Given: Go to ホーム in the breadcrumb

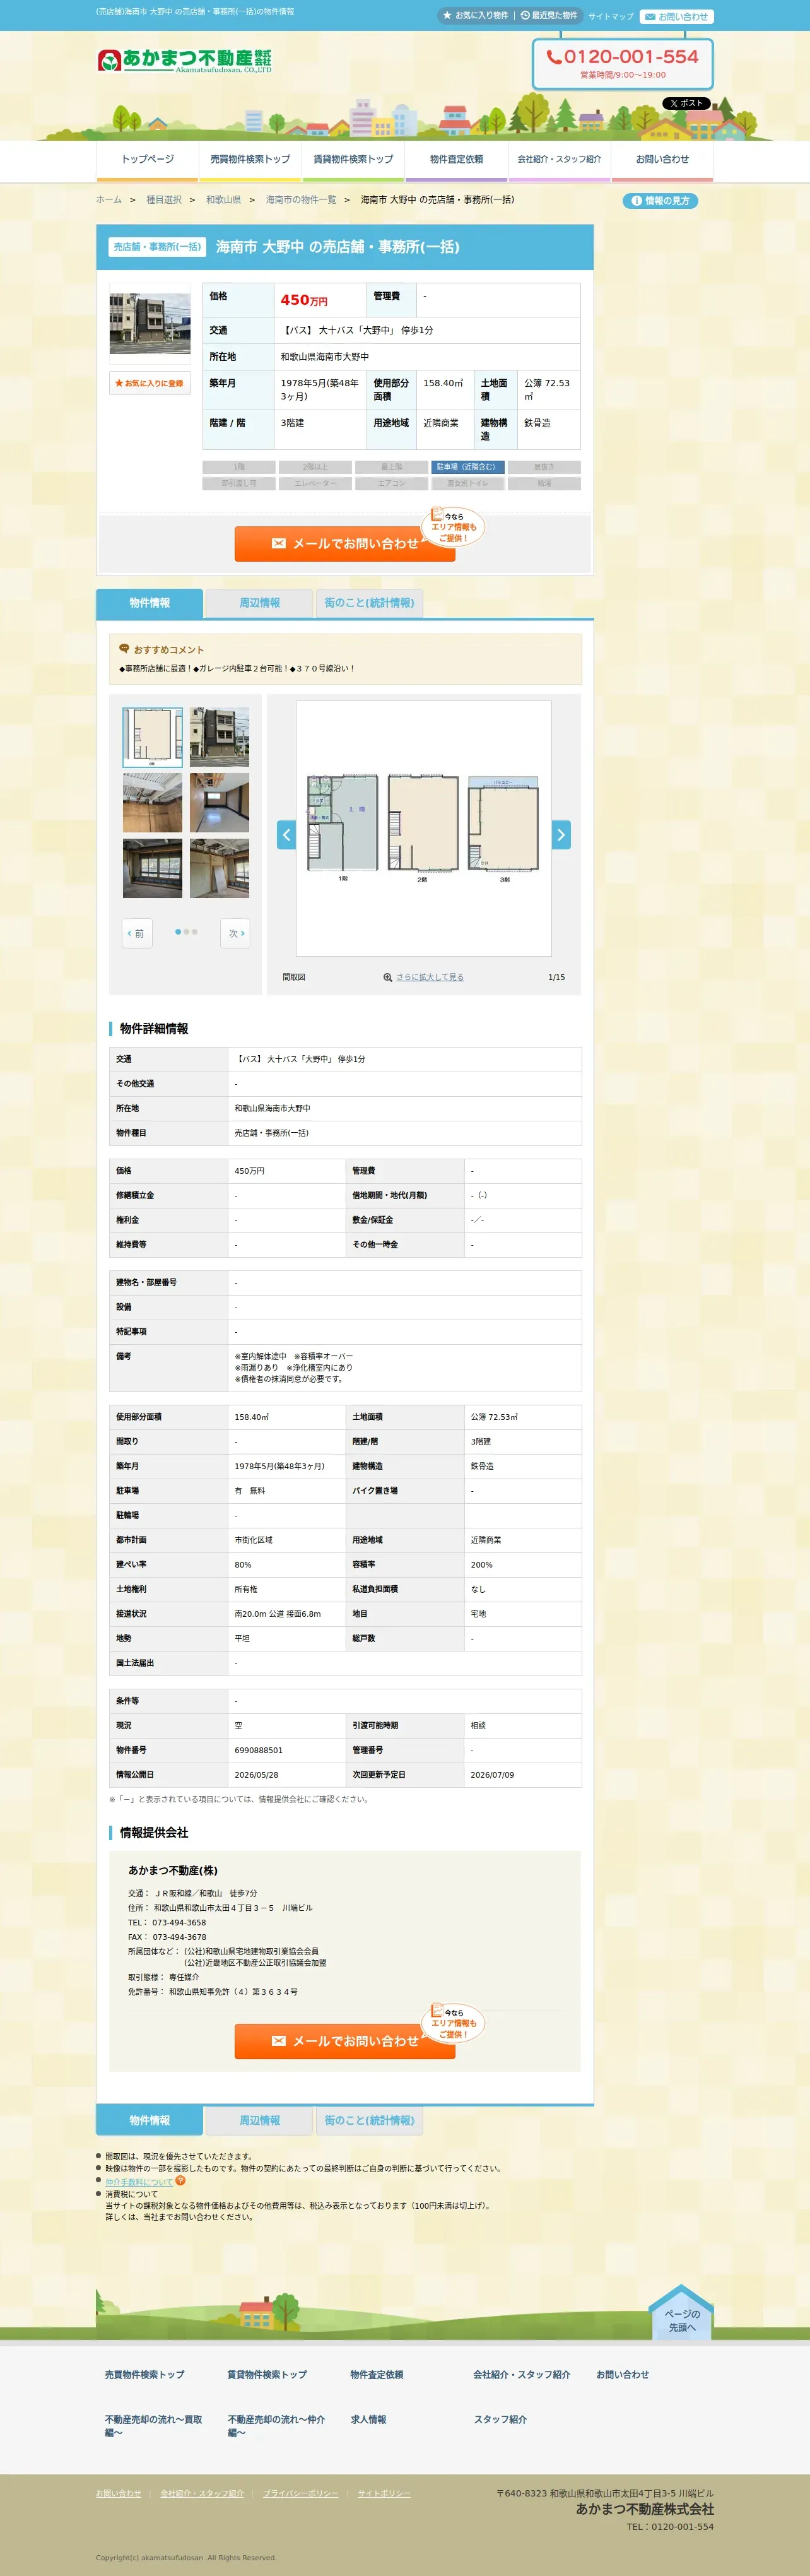Looking at the screenshot, I should [x=109, y=200].
